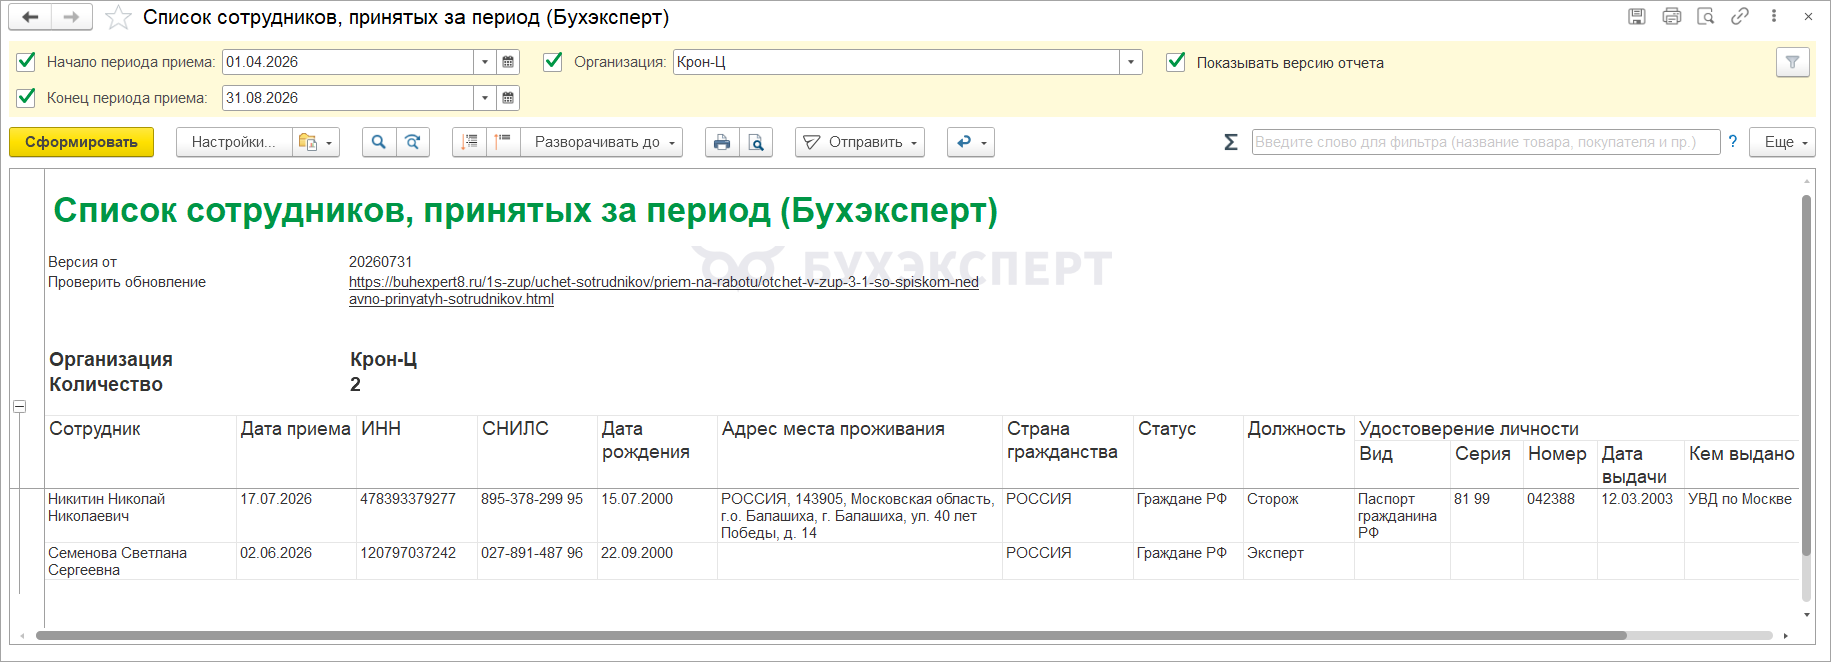
Task: Click the find magnifier icon in the toolbar
Action: [378, 142]
